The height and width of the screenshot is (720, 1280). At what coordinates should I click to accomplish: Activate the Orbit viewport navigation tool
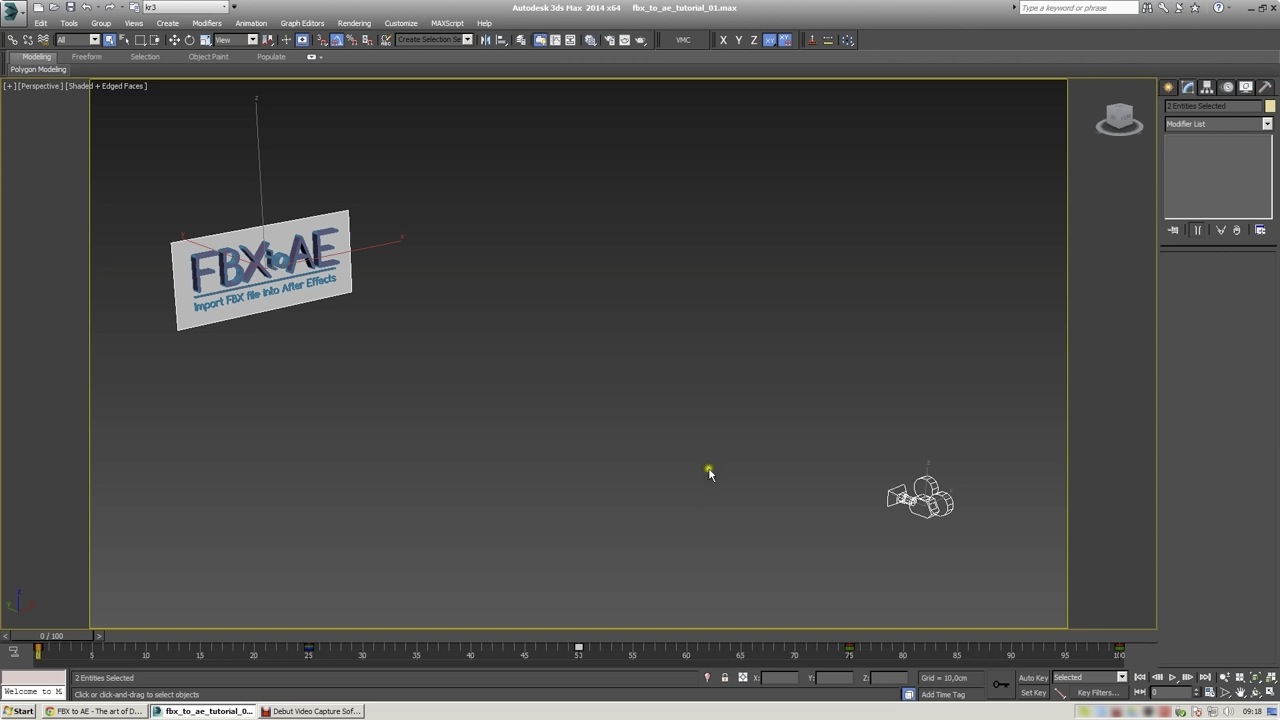1255,691
